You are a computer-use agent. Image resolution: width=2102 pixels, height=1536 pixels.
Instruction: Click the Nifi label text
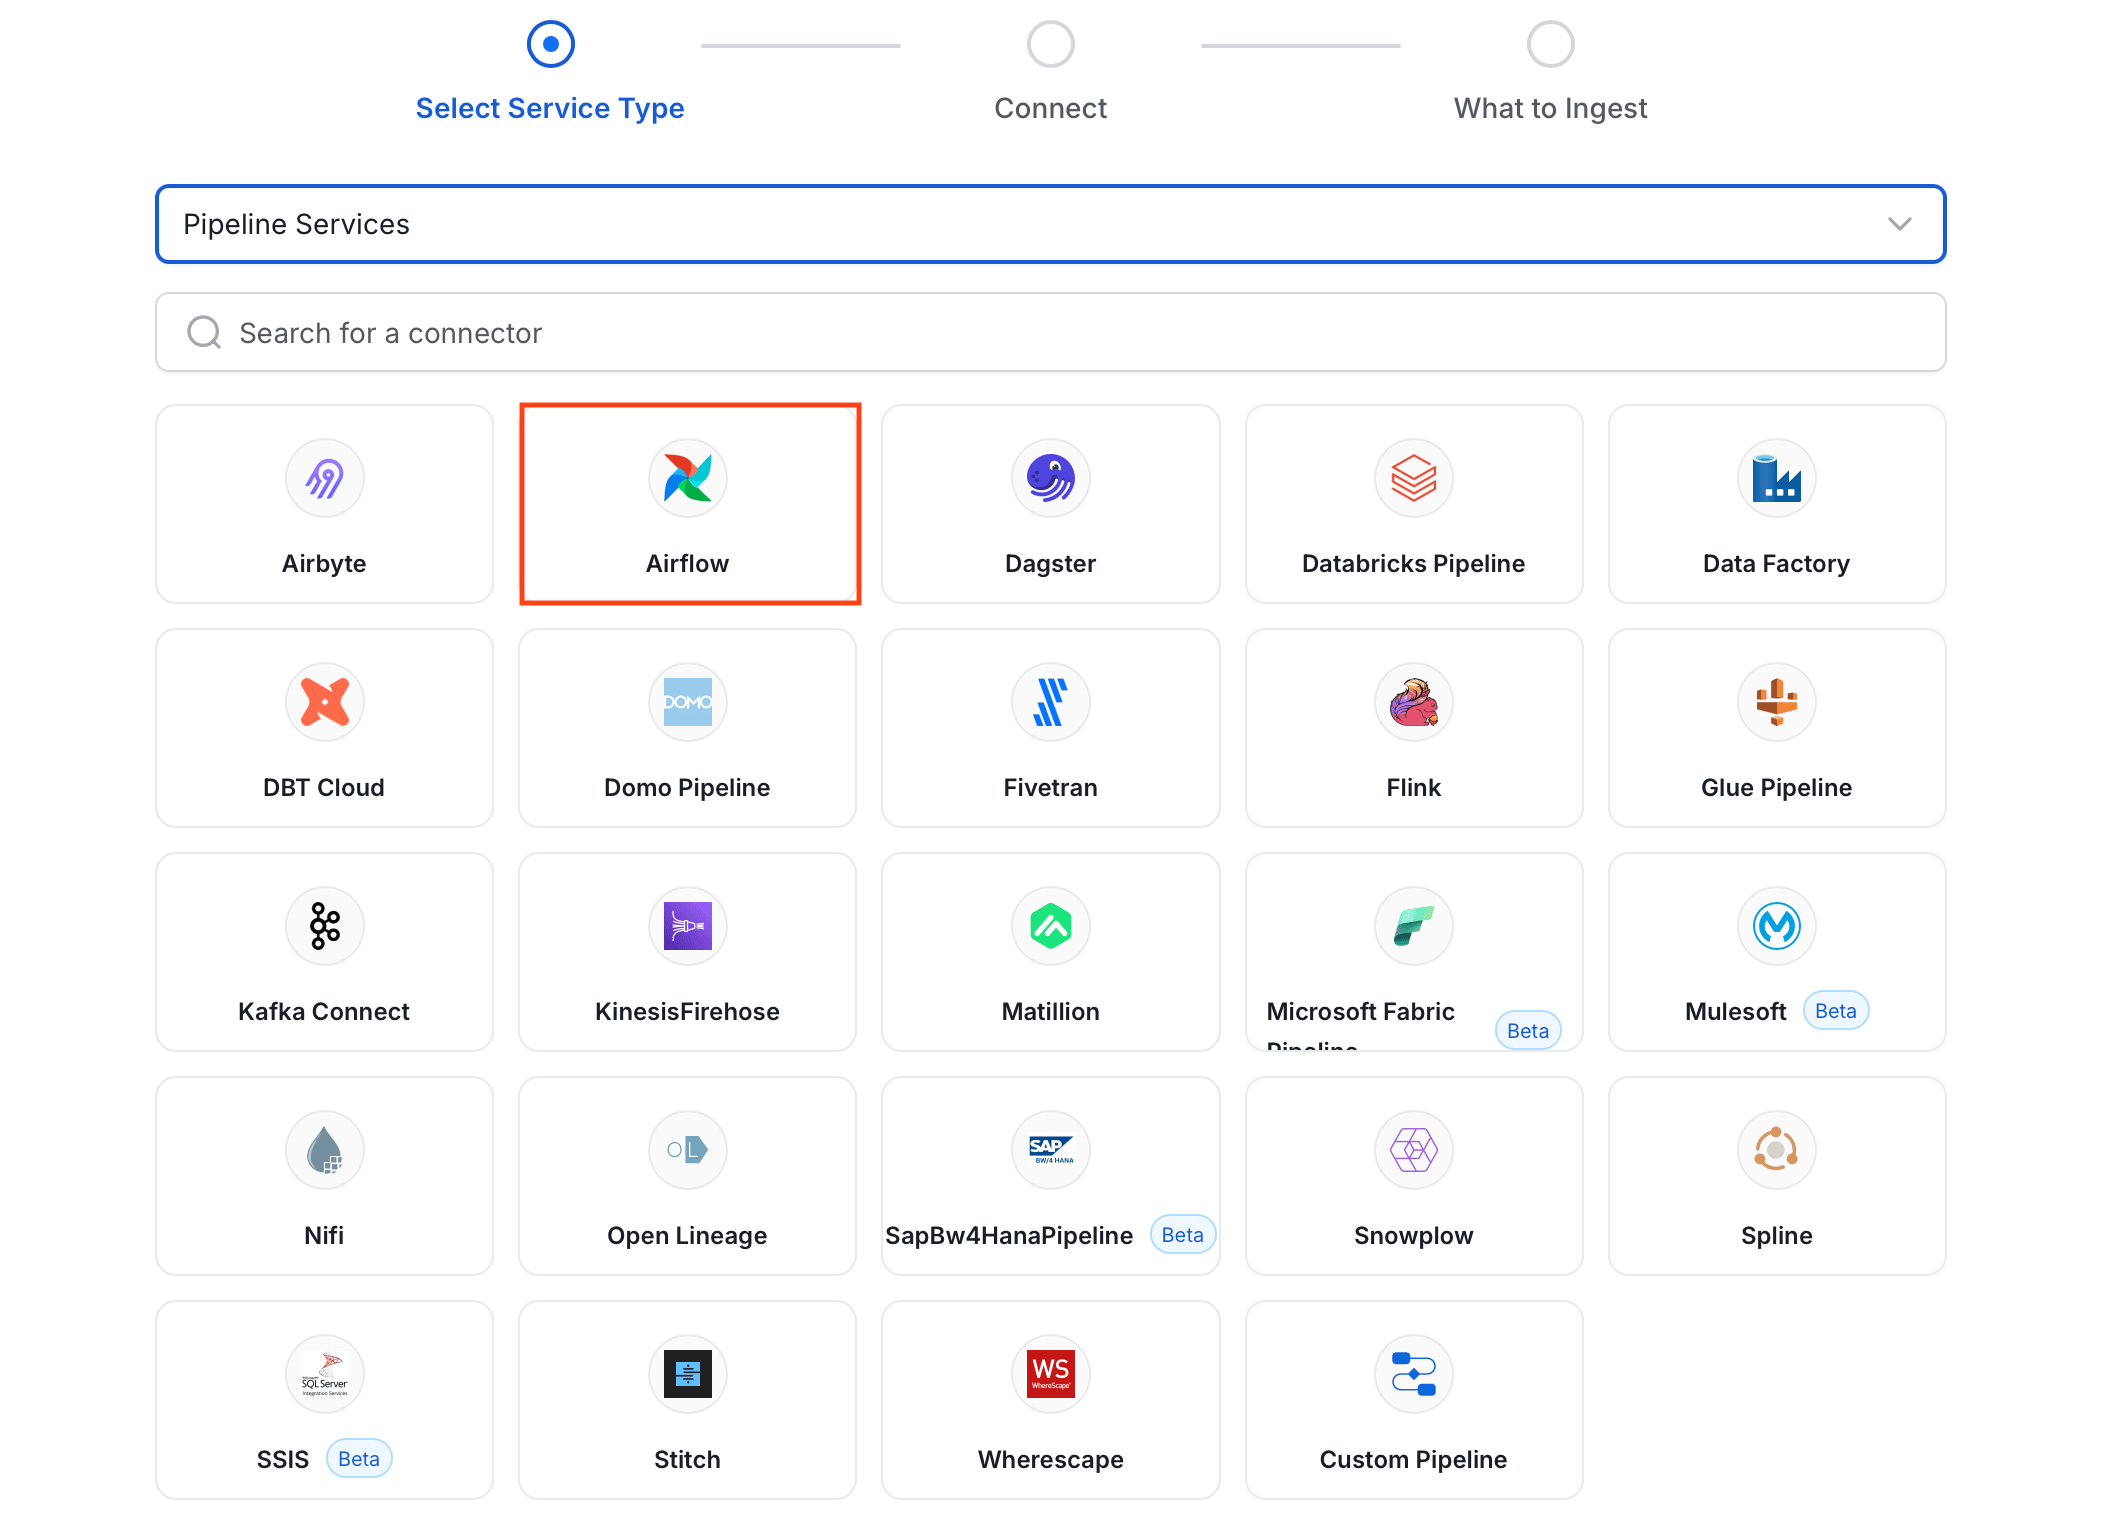tap(324, 1236)
